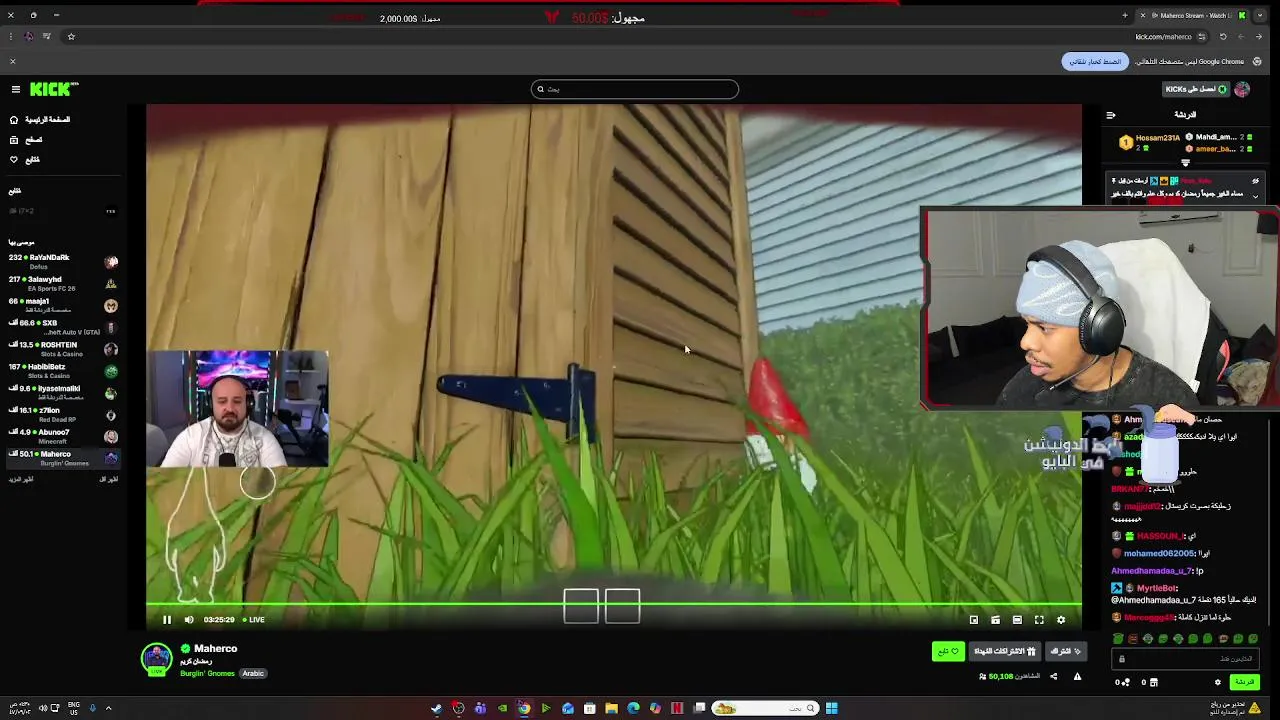
Task: Open the Steam icon in the taskbar
Action: pyautogui.click(x=437, y=709)
